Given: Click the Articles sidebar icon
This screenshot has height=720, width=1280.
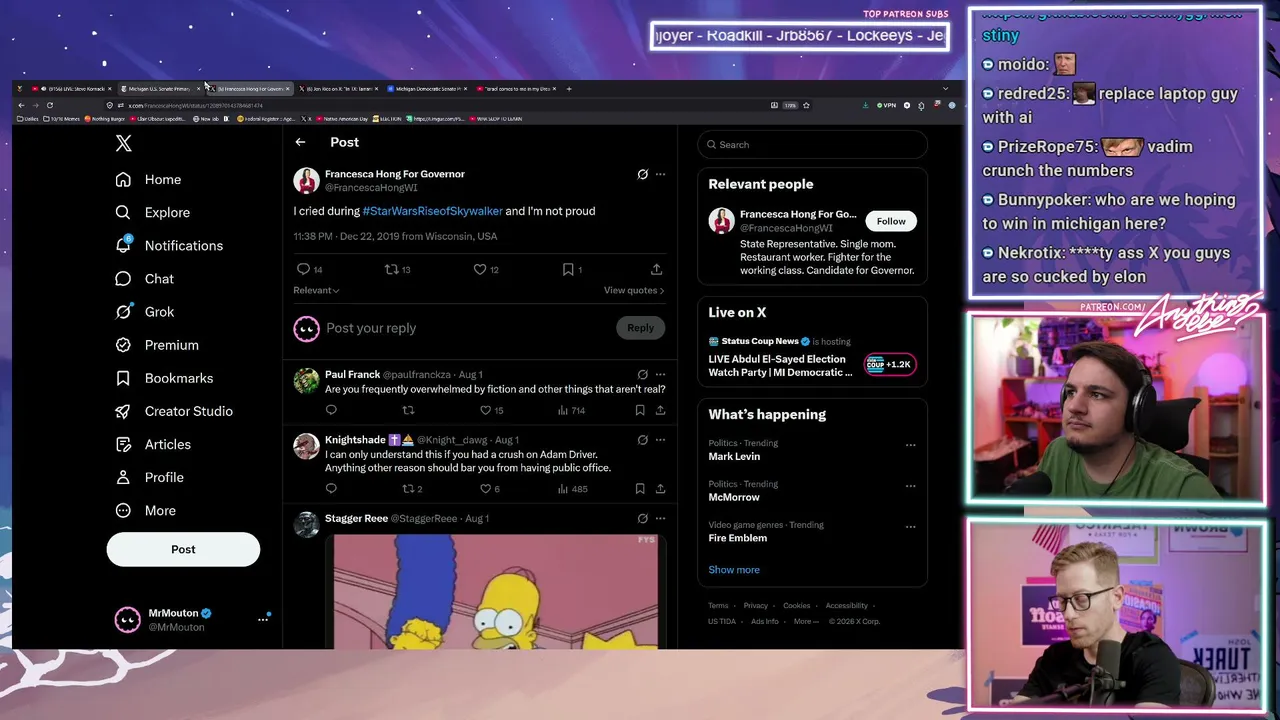Looking at the screenshot, I should coord(123,444).
